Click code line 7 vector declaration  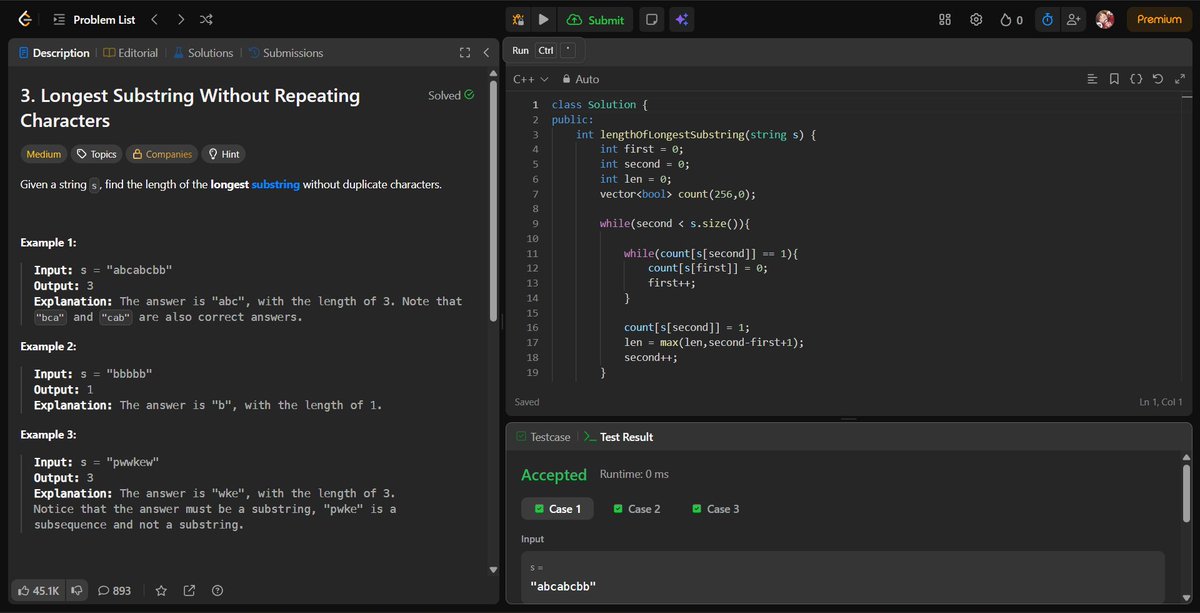(x=678, y=194)
